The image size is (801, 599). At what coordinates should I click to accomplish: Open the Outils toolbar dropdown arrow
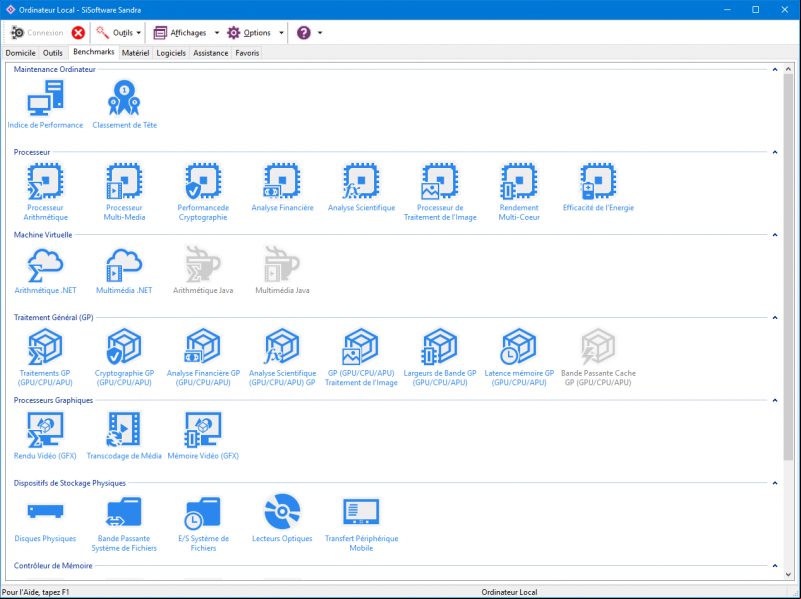[x=138, y=33]
